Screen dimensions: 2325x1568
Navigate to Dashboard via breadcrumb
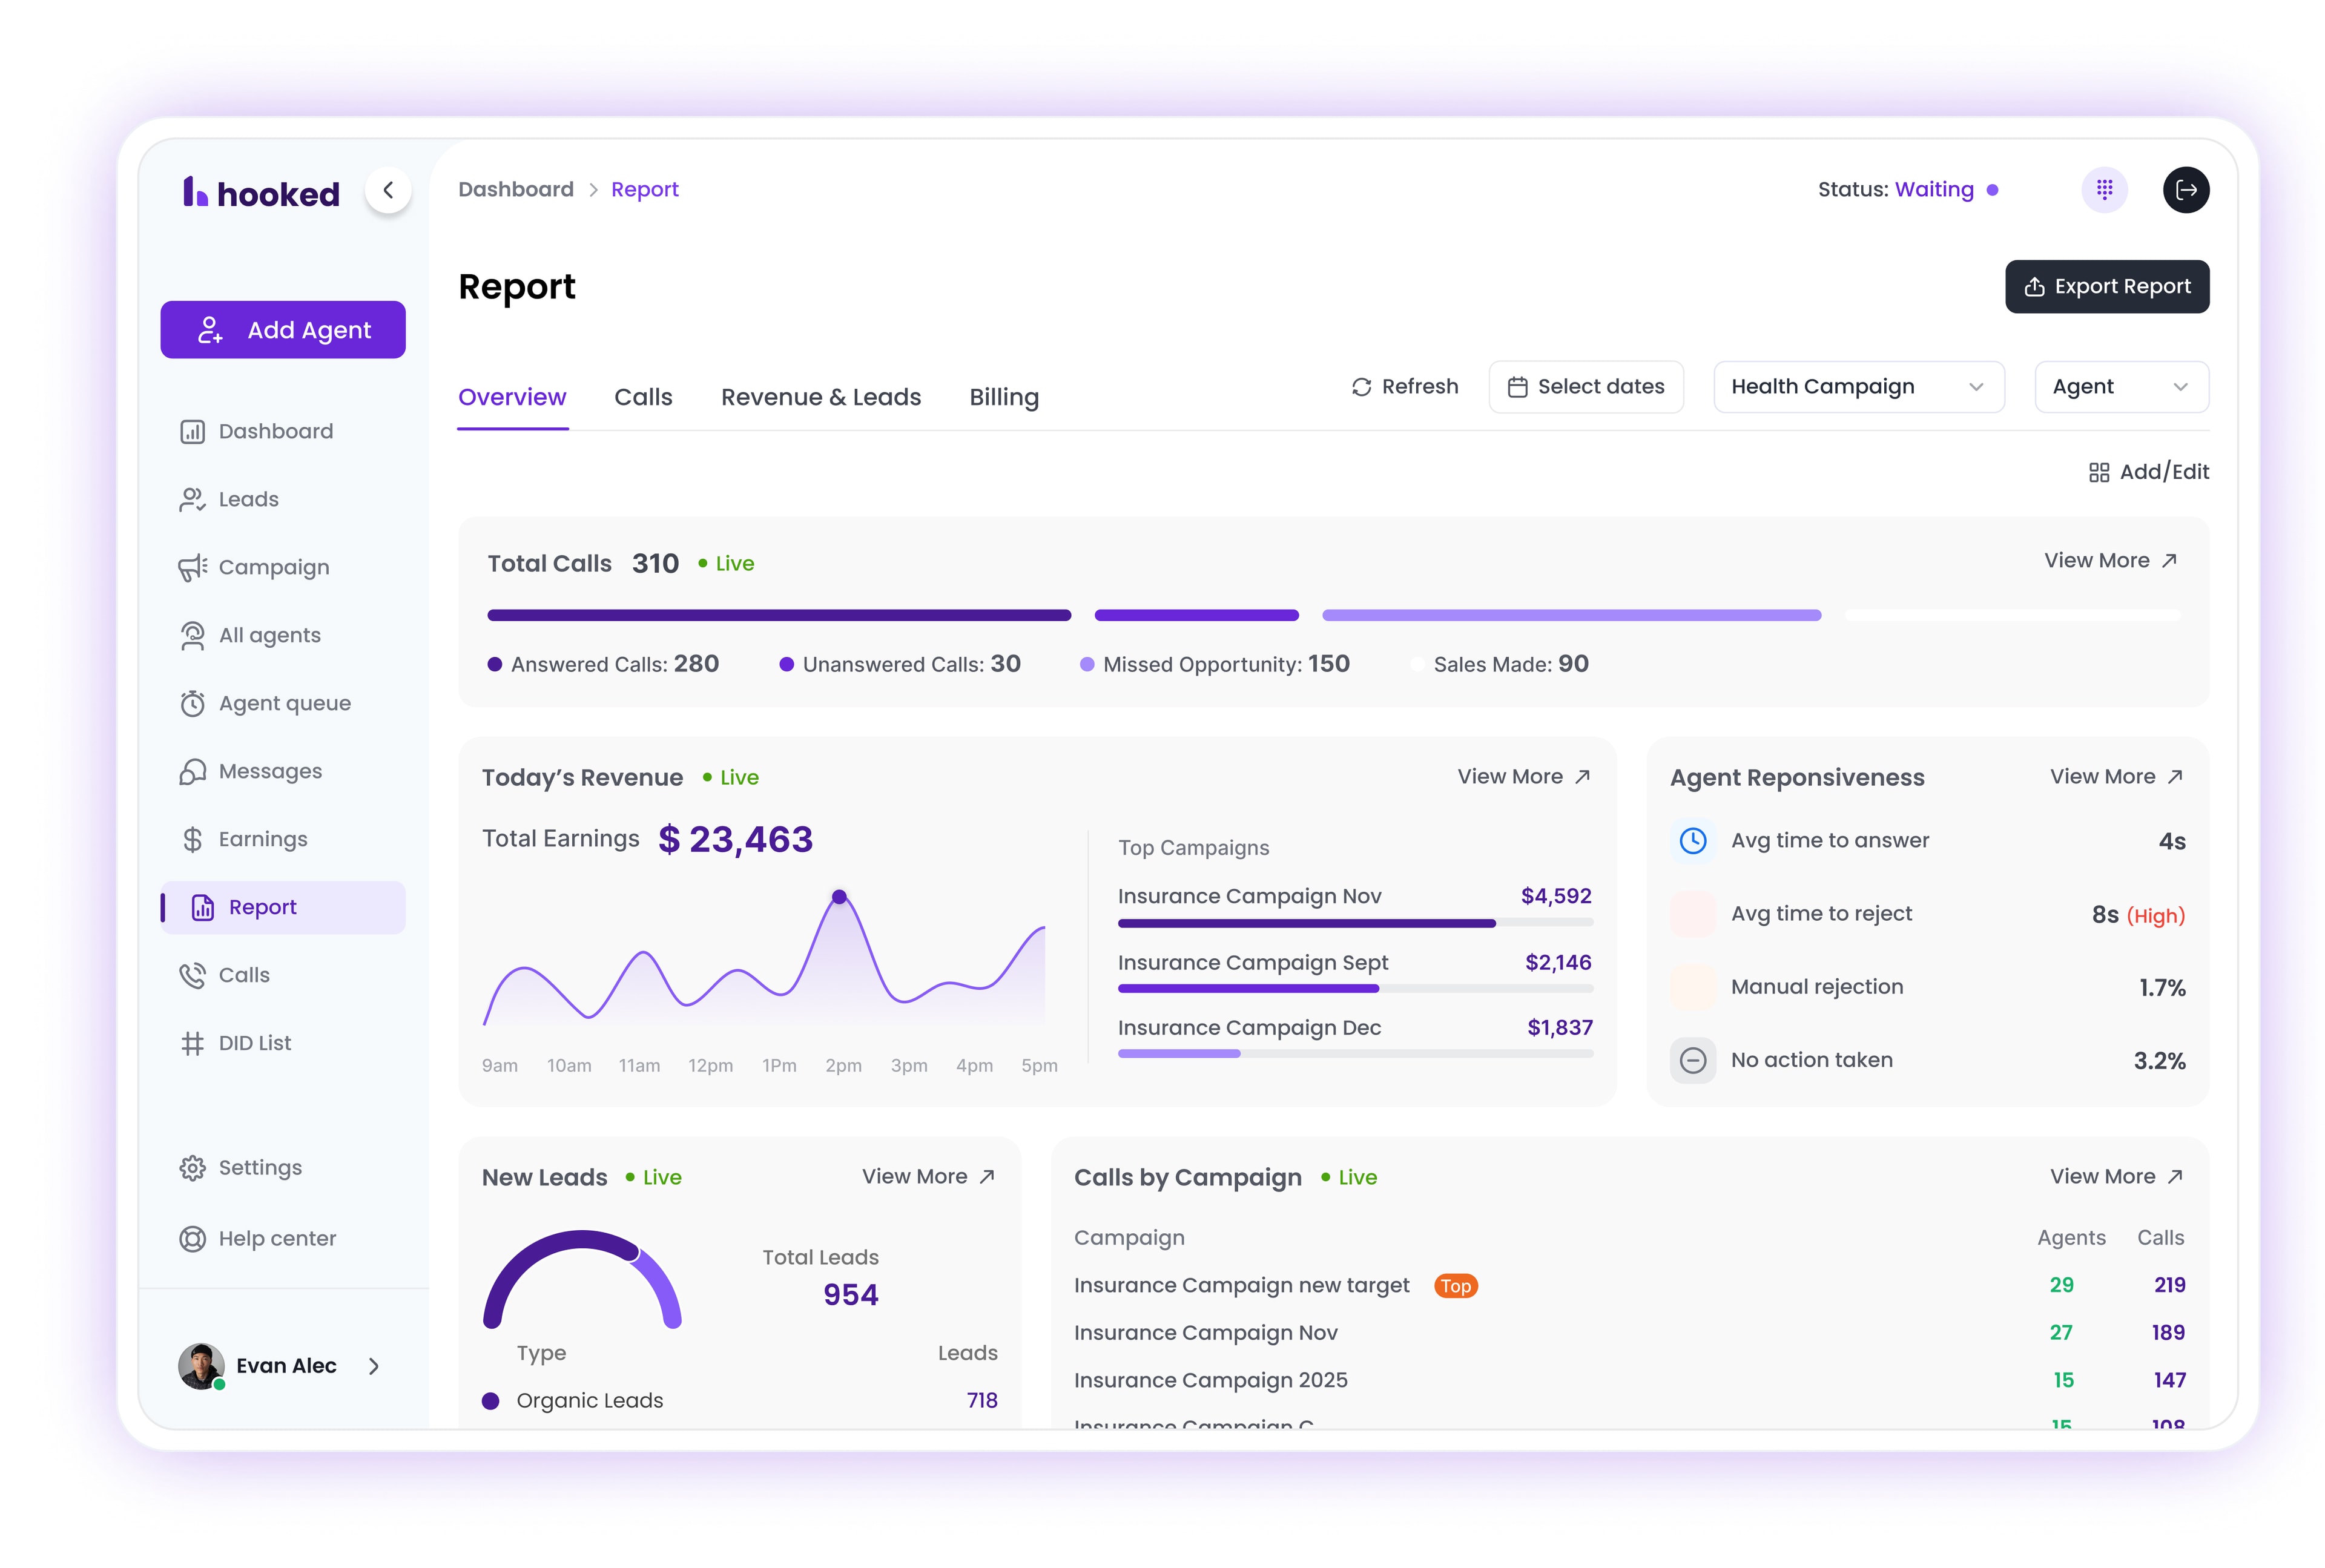click(516, 189)
